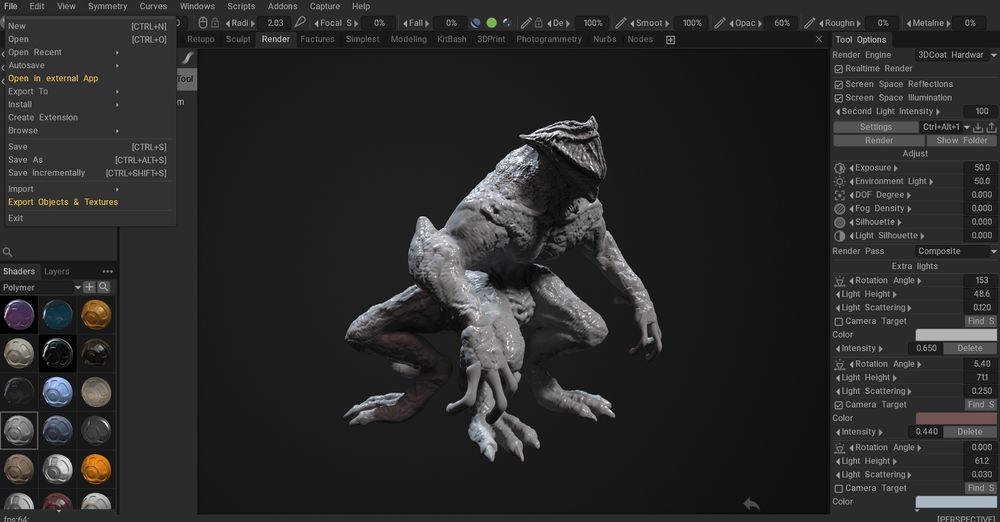Click the undo arrow in the viewport corner
Image resolution: width=1000 pixels, height=522 pixels.
(x=752, y=504)
